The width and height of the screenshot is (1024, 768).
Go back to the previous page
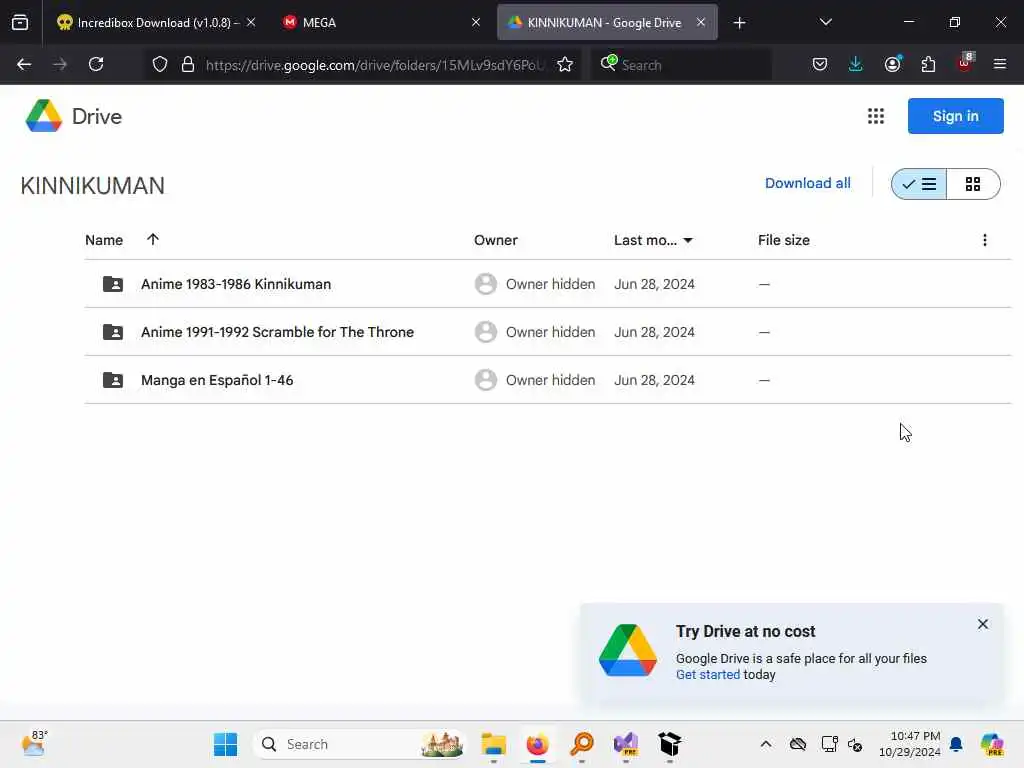[24, 64]
